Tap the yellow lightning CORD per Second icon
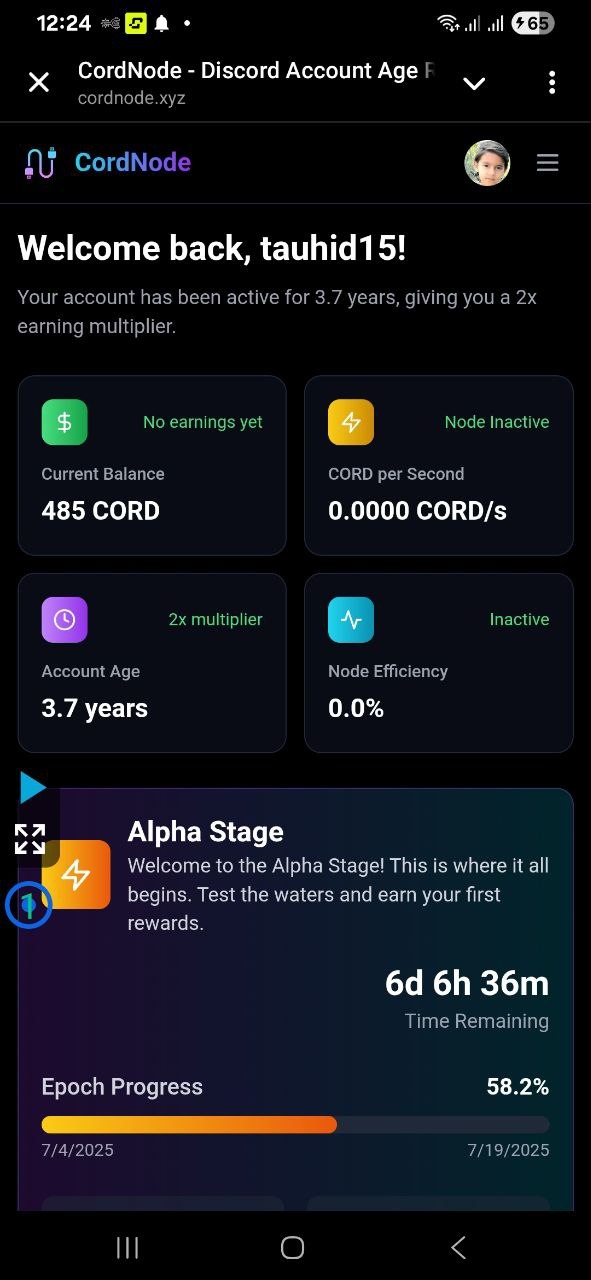Screen dimensions: 591x1280 point(351,422)
